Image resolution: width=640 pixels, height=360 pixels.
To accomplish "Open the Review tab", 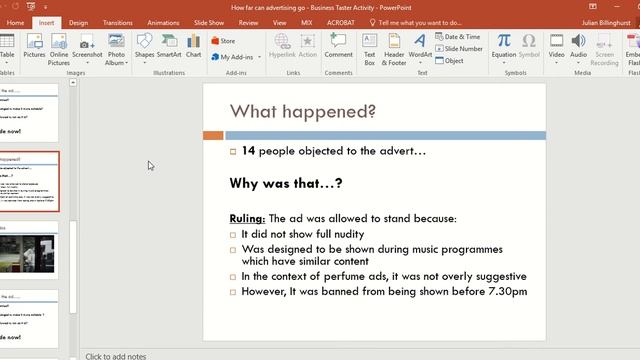I will (x=248, y=23).
